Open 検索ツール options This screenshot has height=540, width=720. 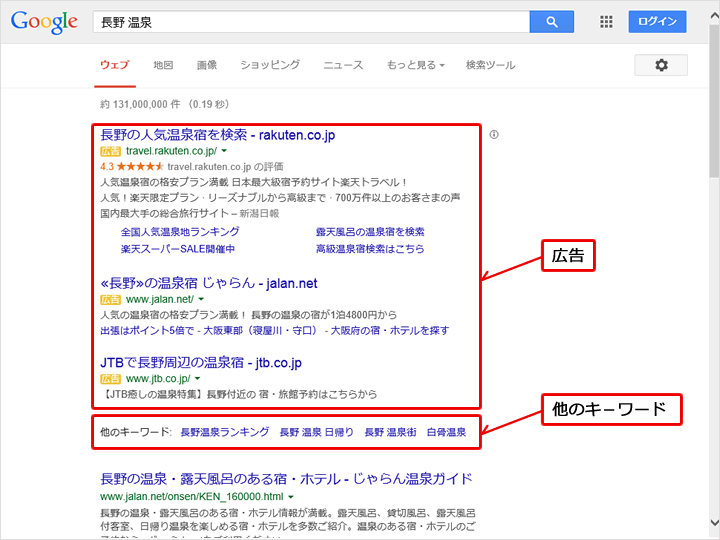pos(490,65)
